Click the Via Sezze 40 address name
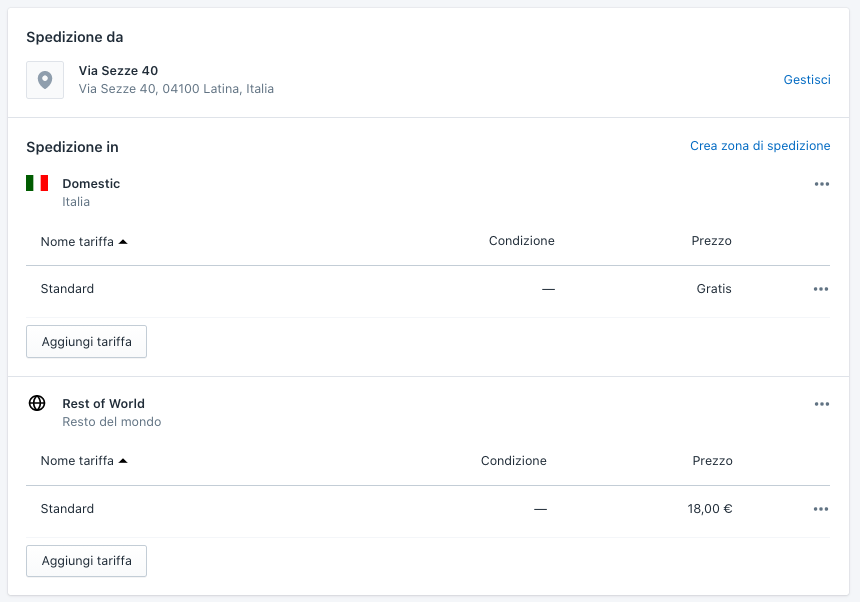This screenshot has height=602, width=860. click(x=118, y=71)
